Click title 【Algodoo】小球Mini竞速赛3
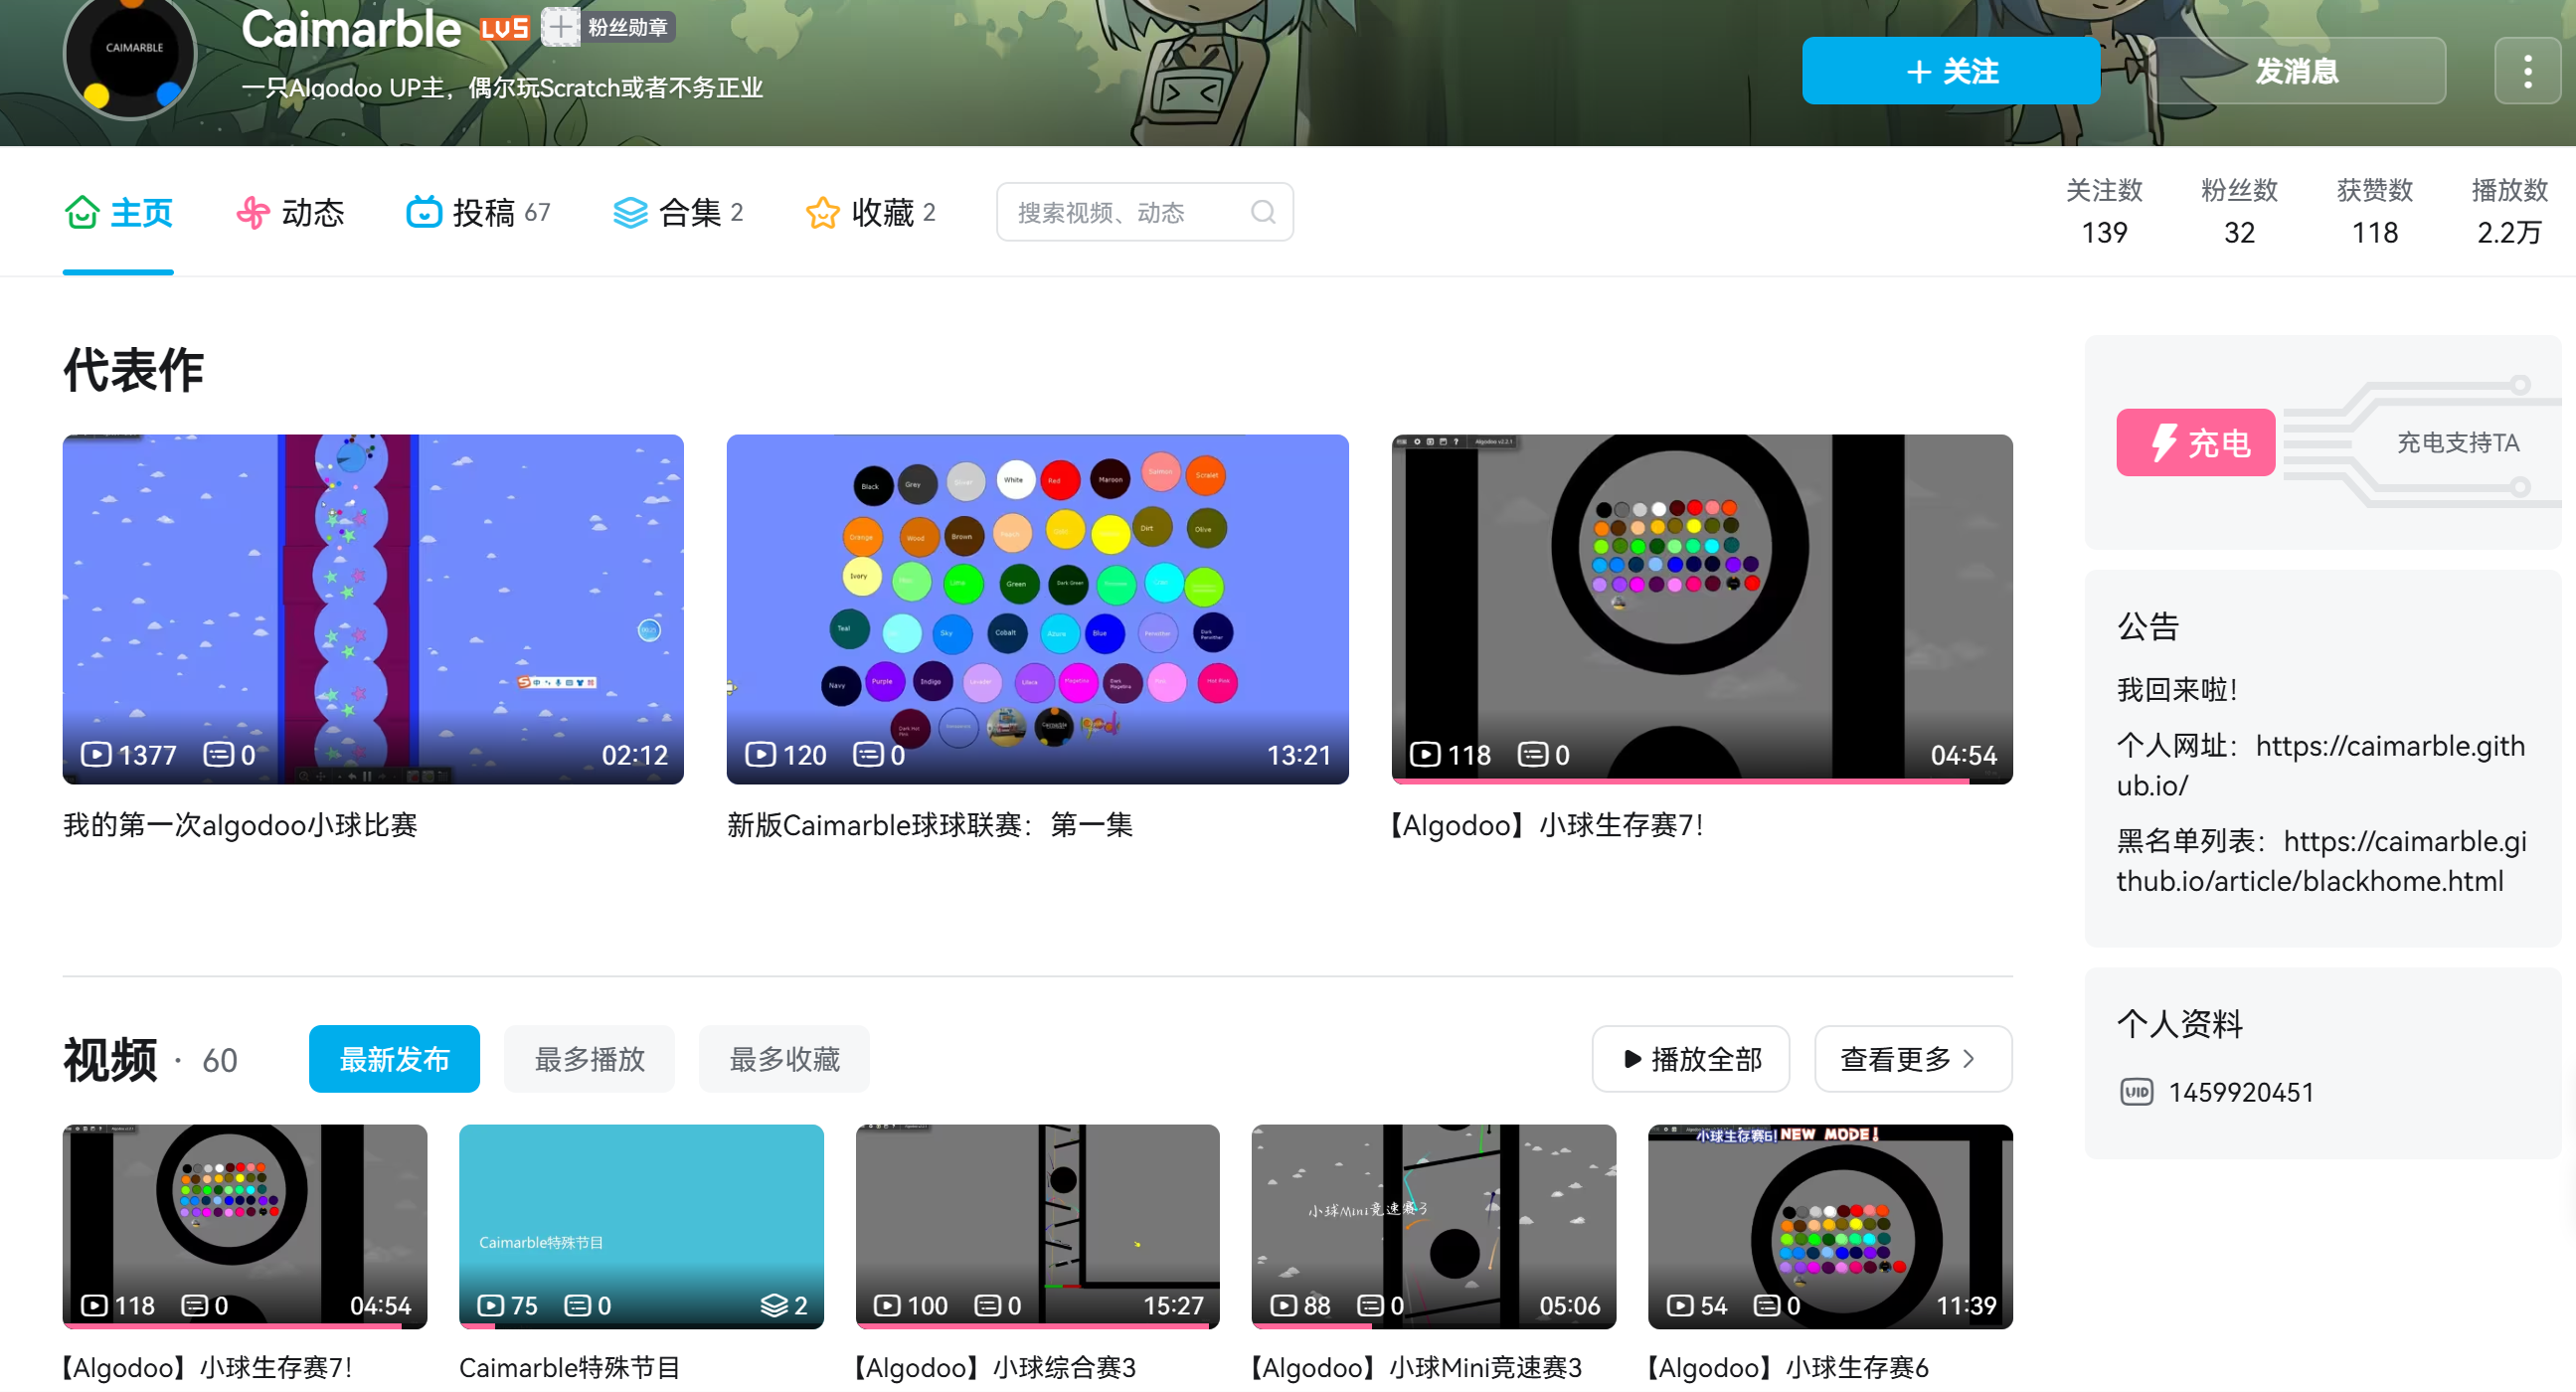 1416,1367
